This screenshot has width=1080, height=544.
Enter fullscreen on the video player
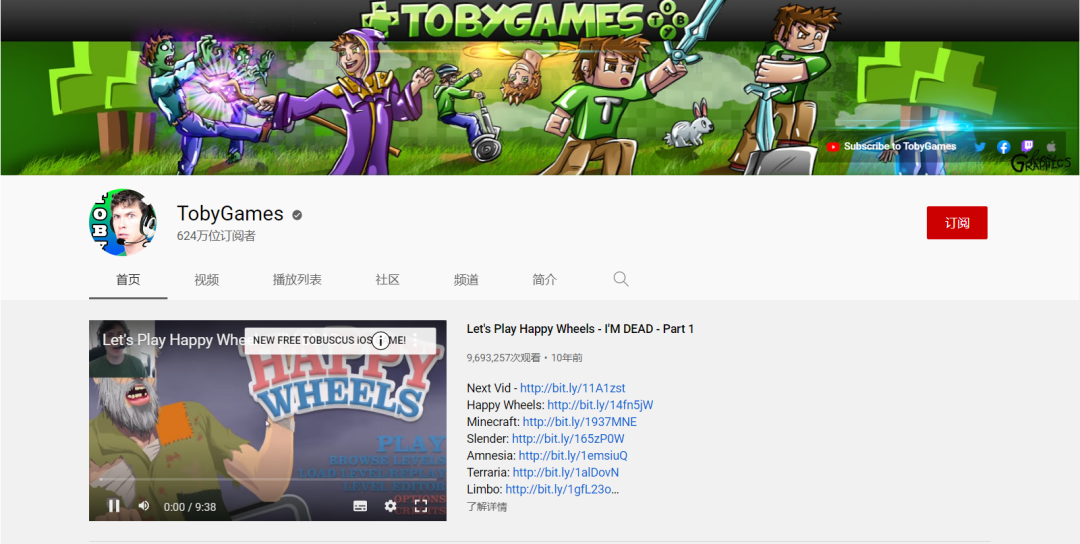point(421,506)
